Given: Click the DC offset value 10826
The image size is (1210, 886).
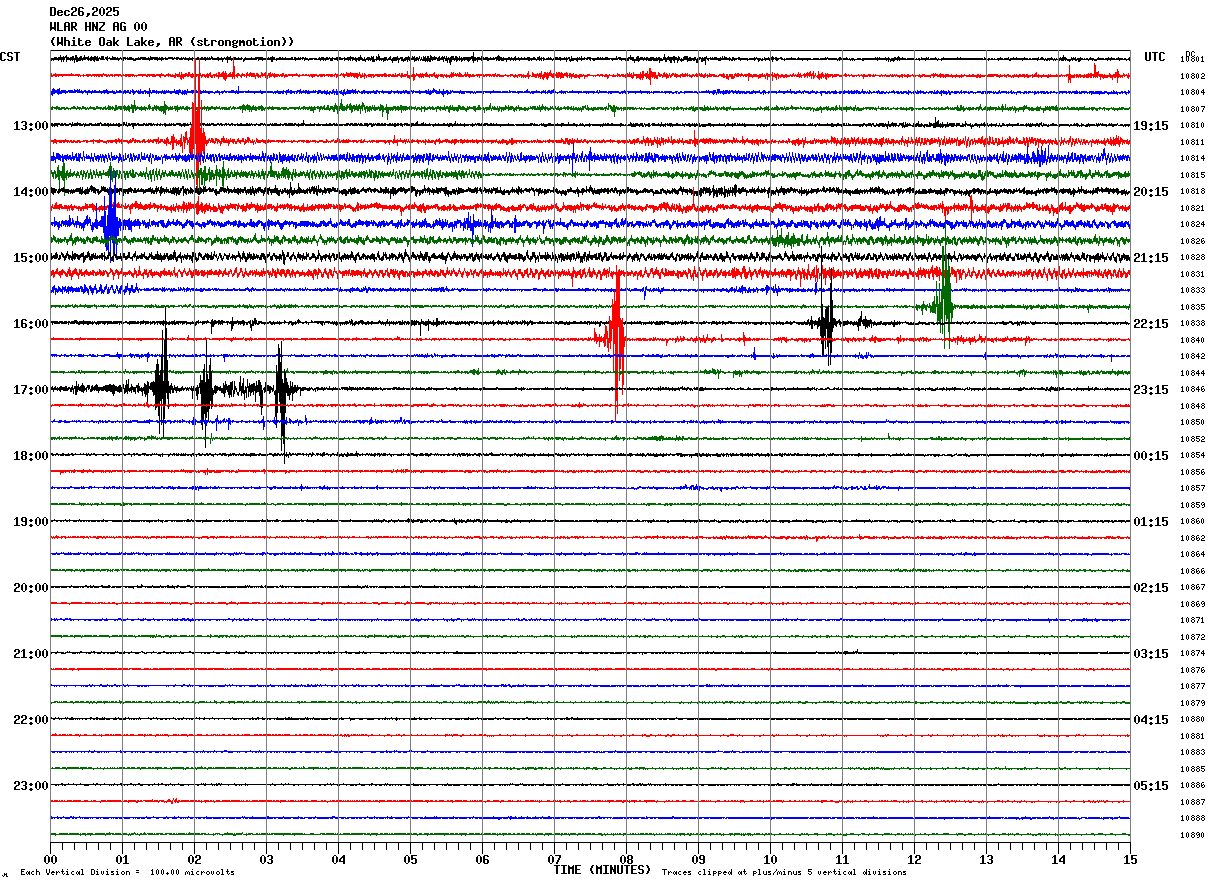Looking at the screenshot, I should (1191, 241).
